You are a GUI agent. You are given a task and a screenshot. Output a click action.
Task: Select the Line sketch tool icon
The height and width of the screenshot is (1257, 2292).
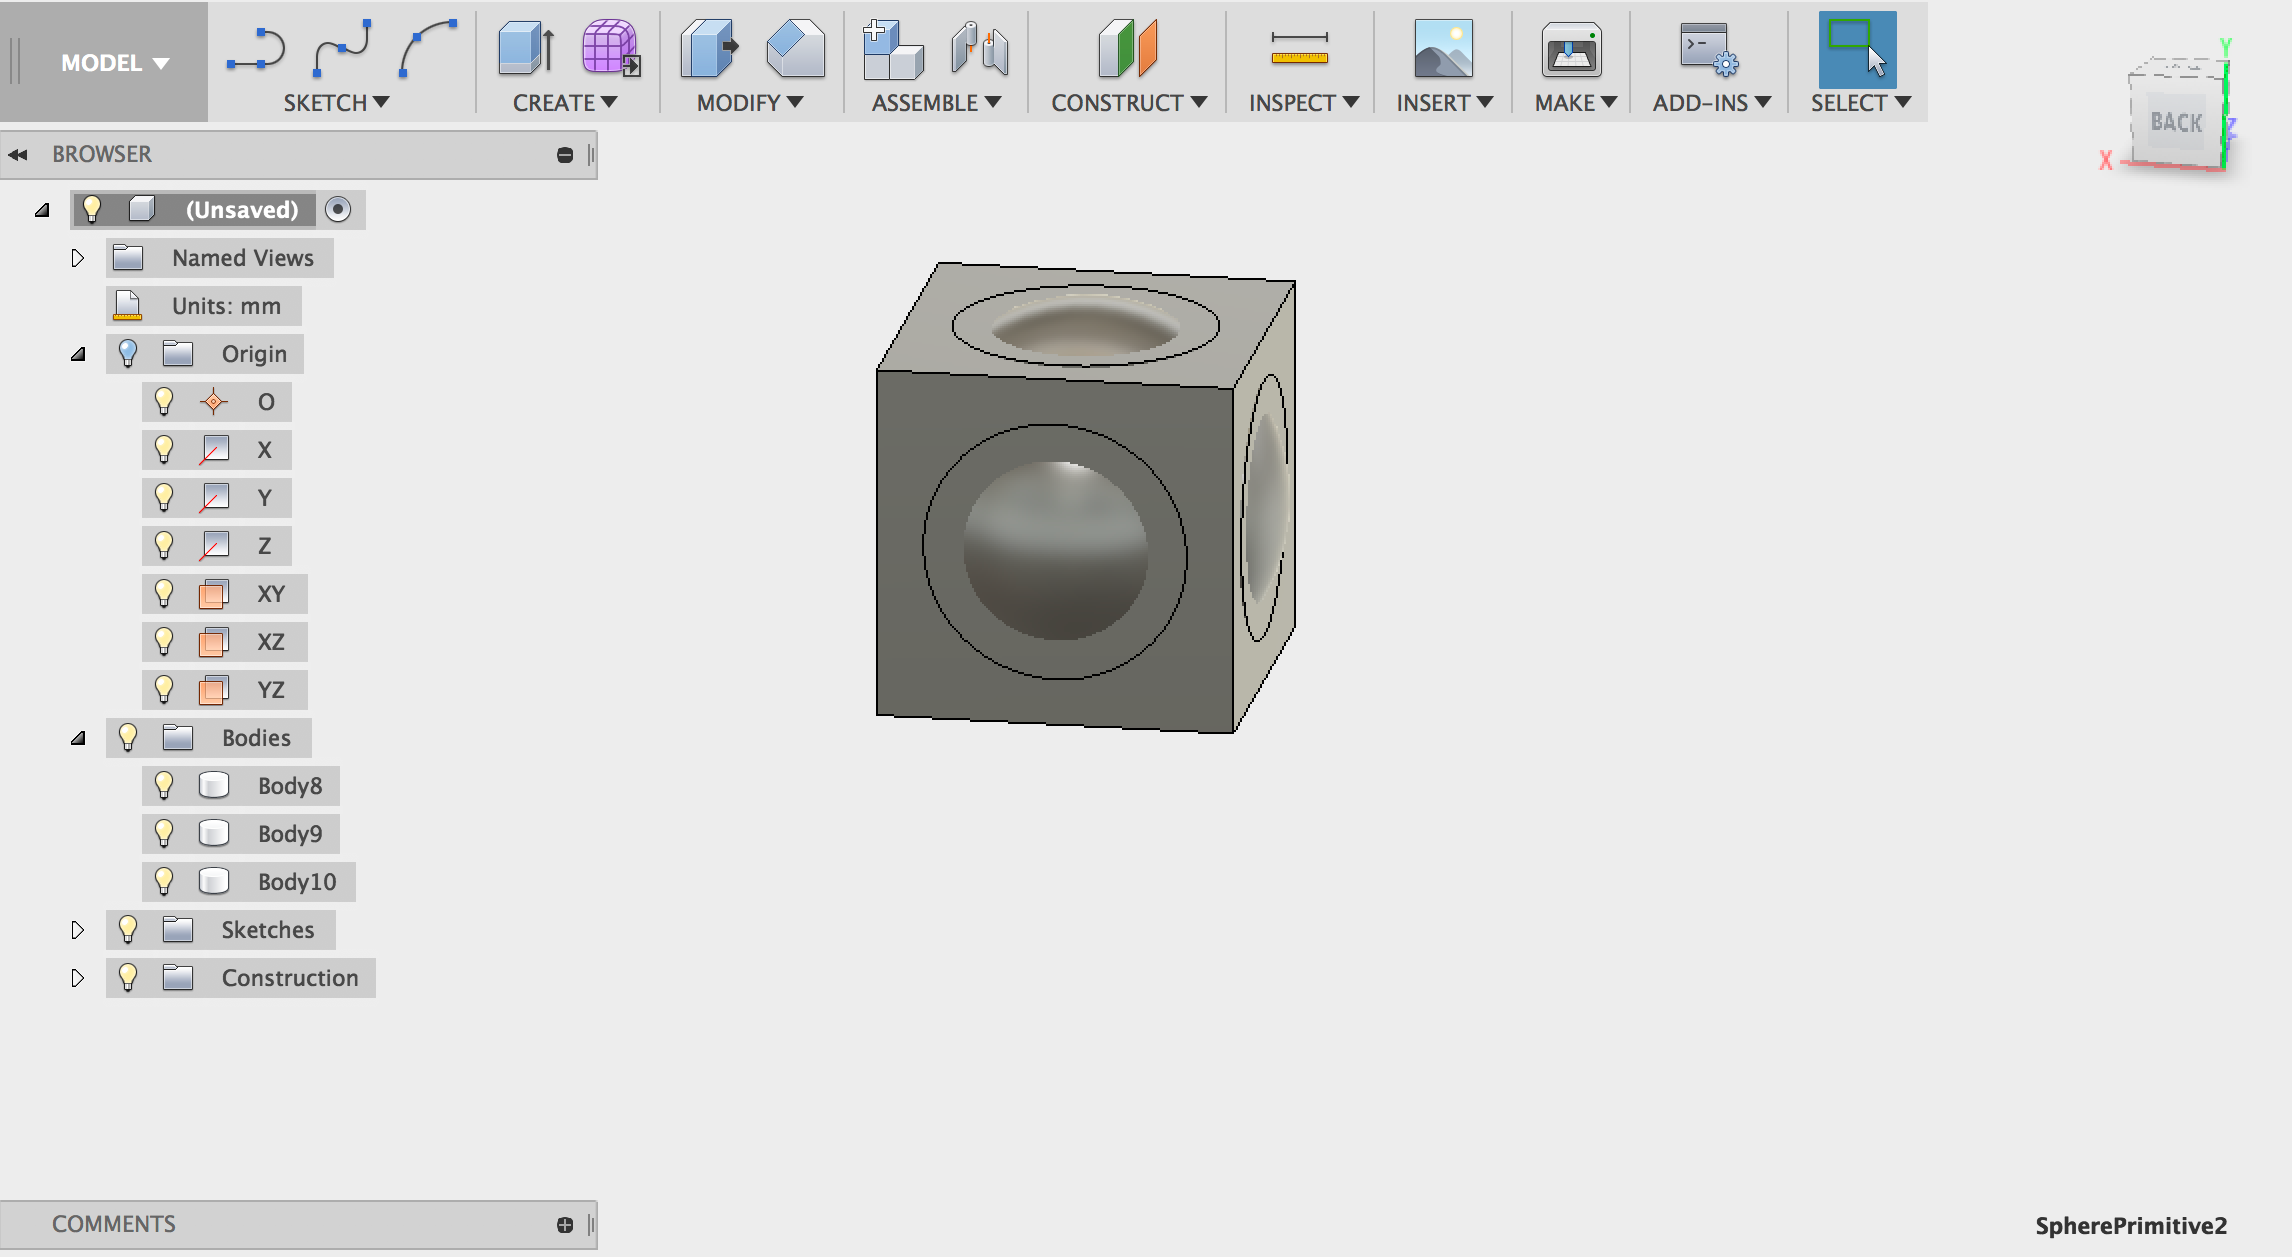[256, 49]
